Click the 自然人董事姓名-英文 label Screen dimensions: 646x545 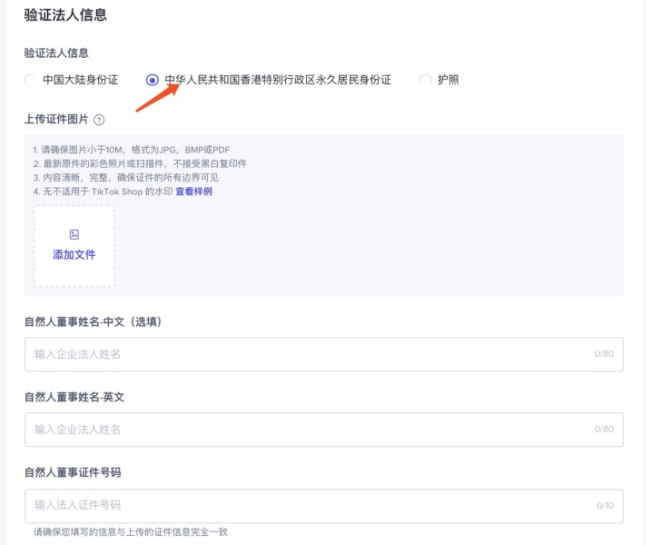[x=74, y=397]
